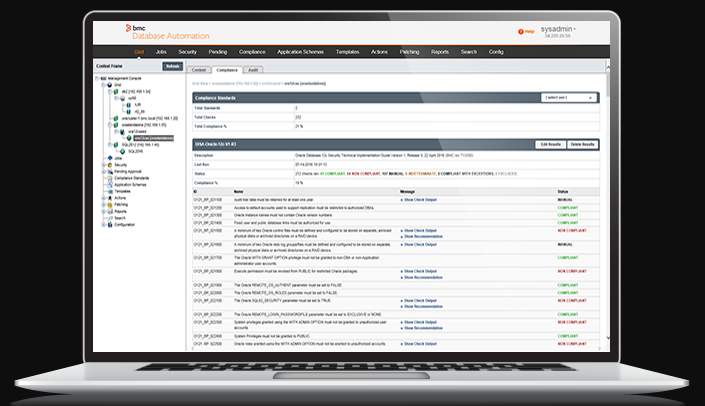Image resolution: width=705 pixels, height=406 pixels.
Task: Show Check Output for audit trail retention row
Action: tap(420, 200)
